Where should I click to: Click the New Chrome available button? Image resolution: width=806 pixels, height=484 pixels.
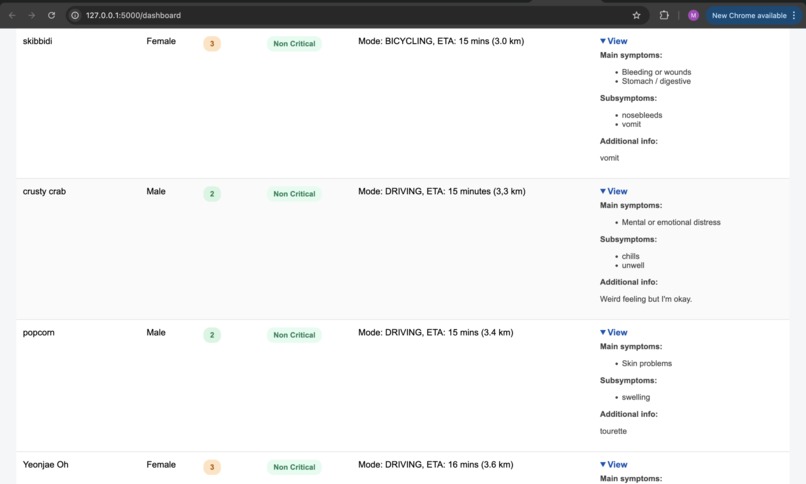pyautogui.click(x=749, y=15)
